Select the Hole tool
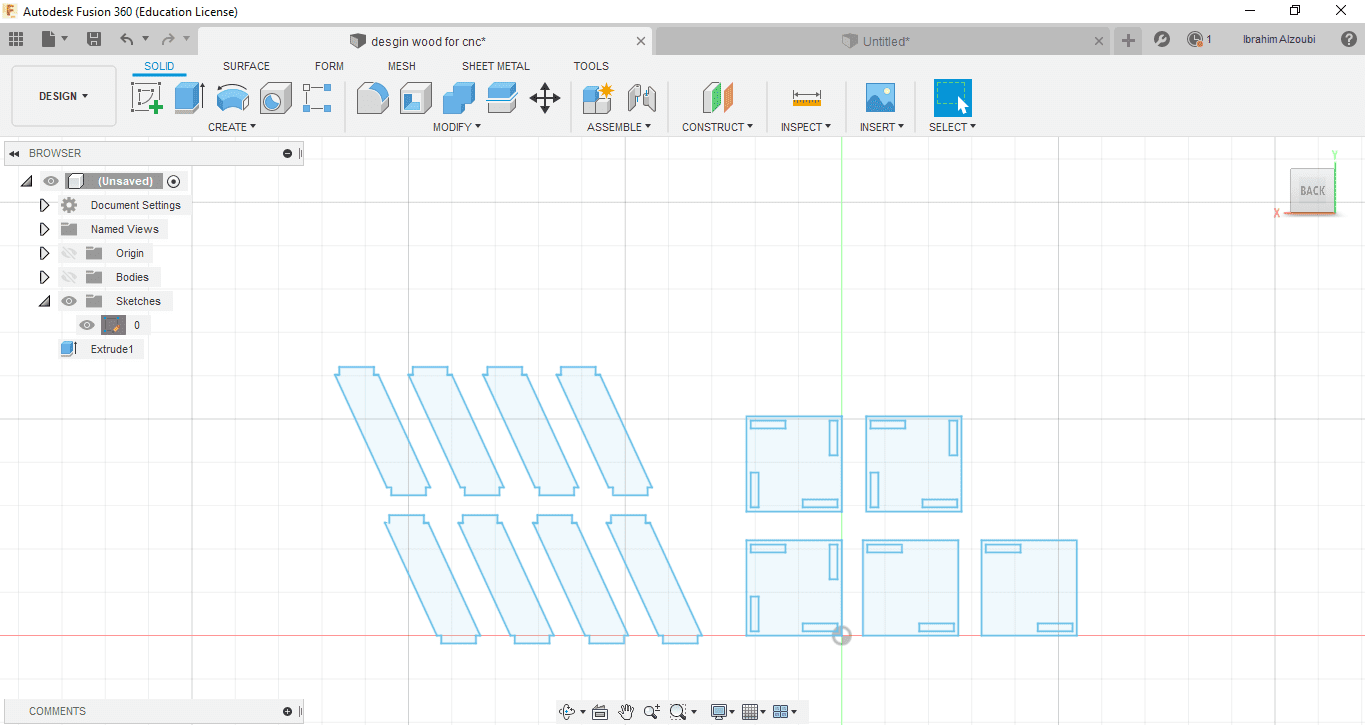The height and width of the screenshot is (725, 1365). [275, 98]
